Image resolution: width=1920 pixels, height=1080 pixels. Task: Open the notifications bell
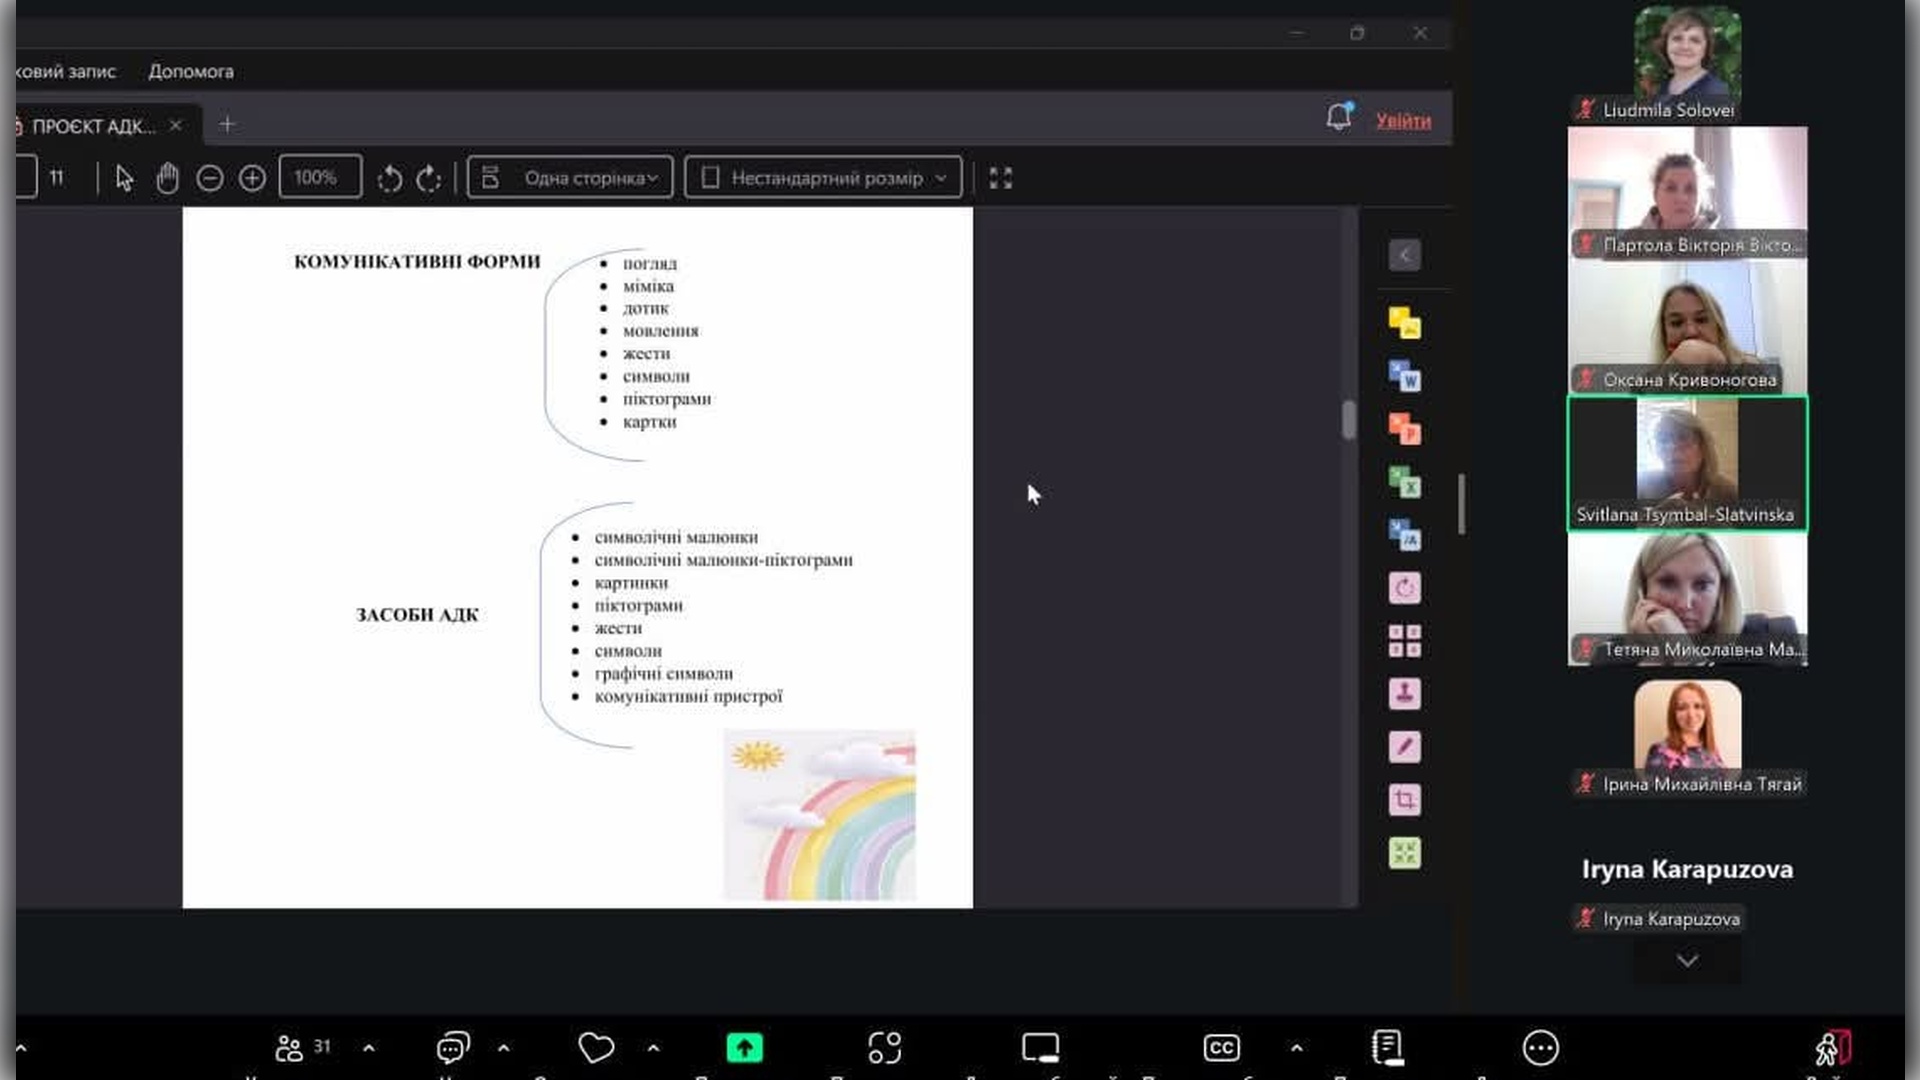click(1338, 118)
